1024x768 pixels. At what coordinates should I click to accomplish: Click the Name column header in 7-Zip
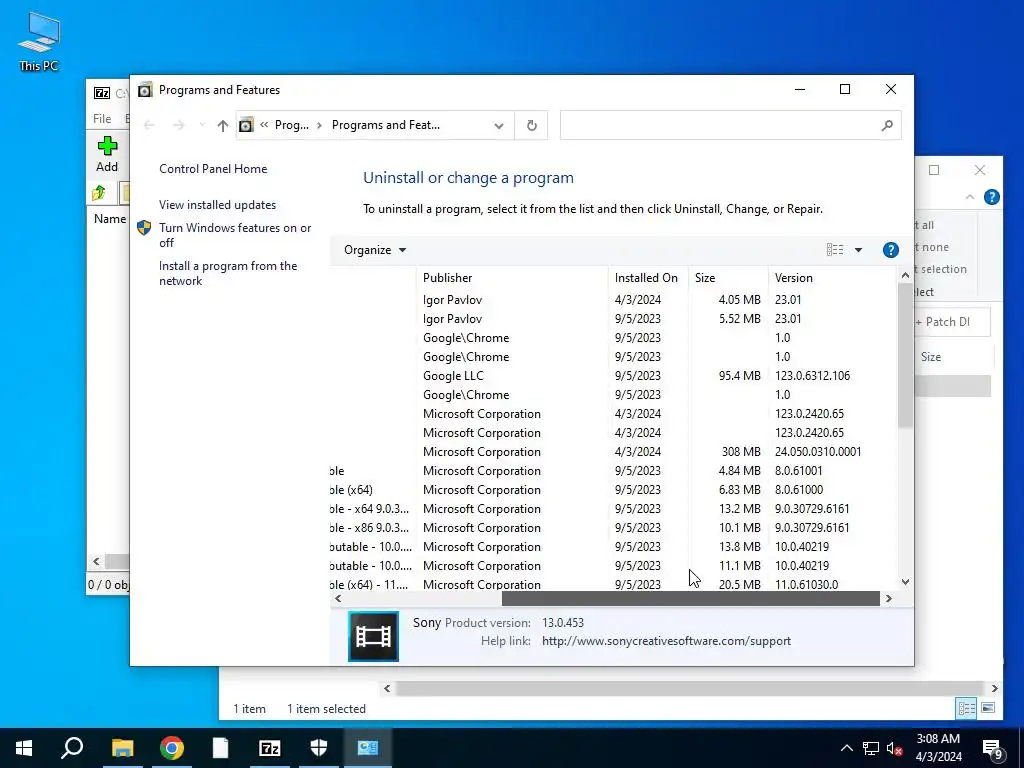pos(110,219)
